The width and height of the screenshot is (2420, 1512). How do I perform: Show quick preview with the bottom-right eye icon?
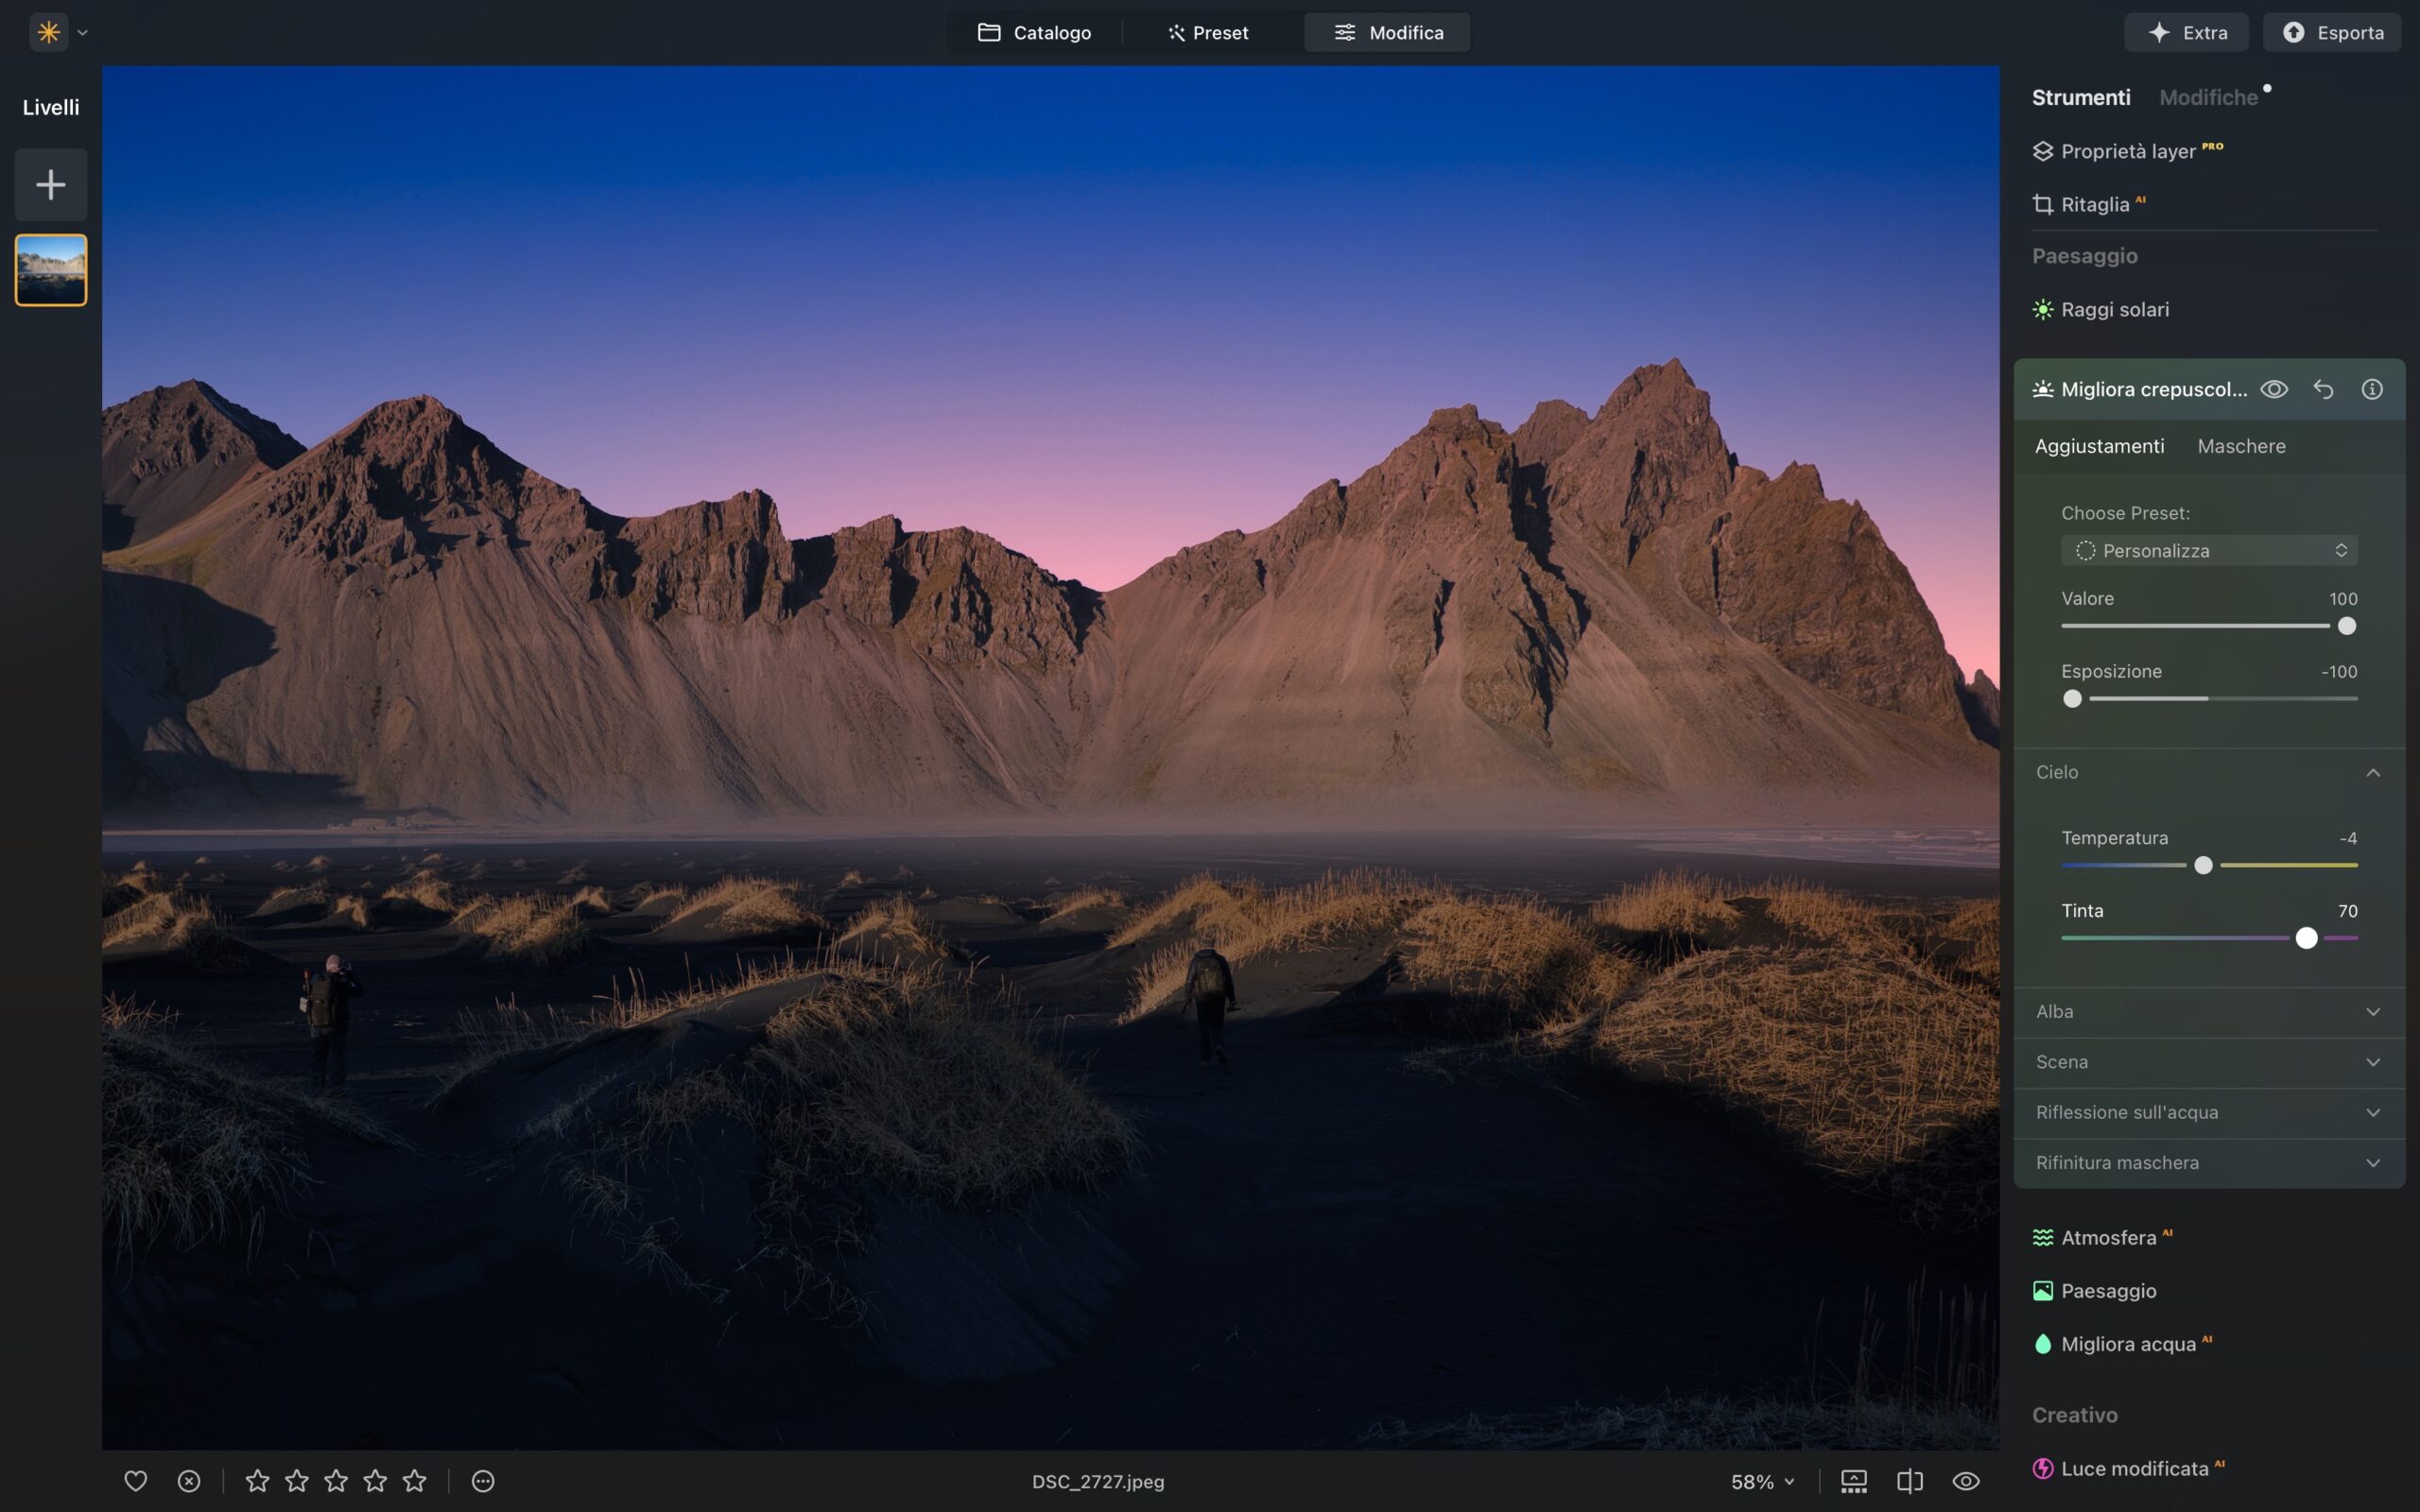pos(1968,1481)
